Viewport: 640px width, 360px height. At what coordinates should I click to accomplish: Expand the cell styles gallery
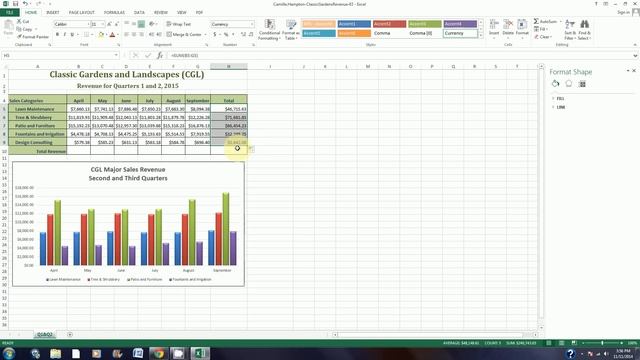coord(480,36)
